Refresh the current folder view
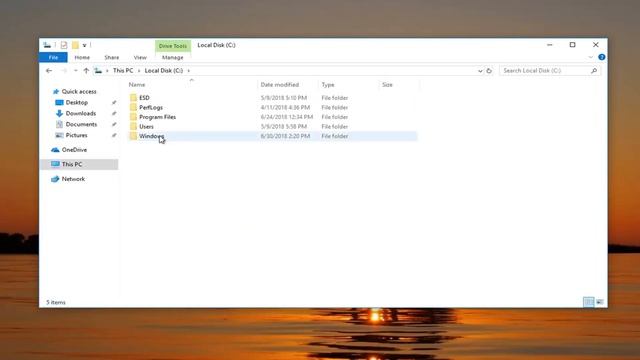The image size is (640, 360). (489, 71)
